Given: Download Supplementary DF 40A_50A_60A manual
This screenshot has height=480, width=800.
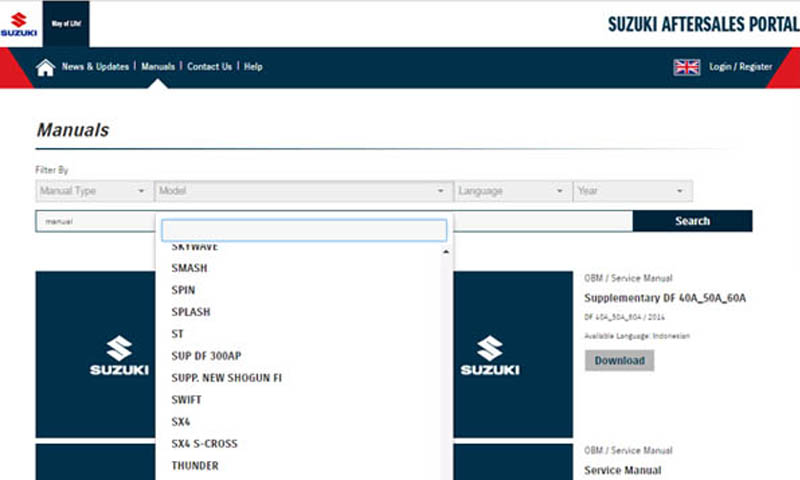Looking at the screenshot, I should pos(619,361).
